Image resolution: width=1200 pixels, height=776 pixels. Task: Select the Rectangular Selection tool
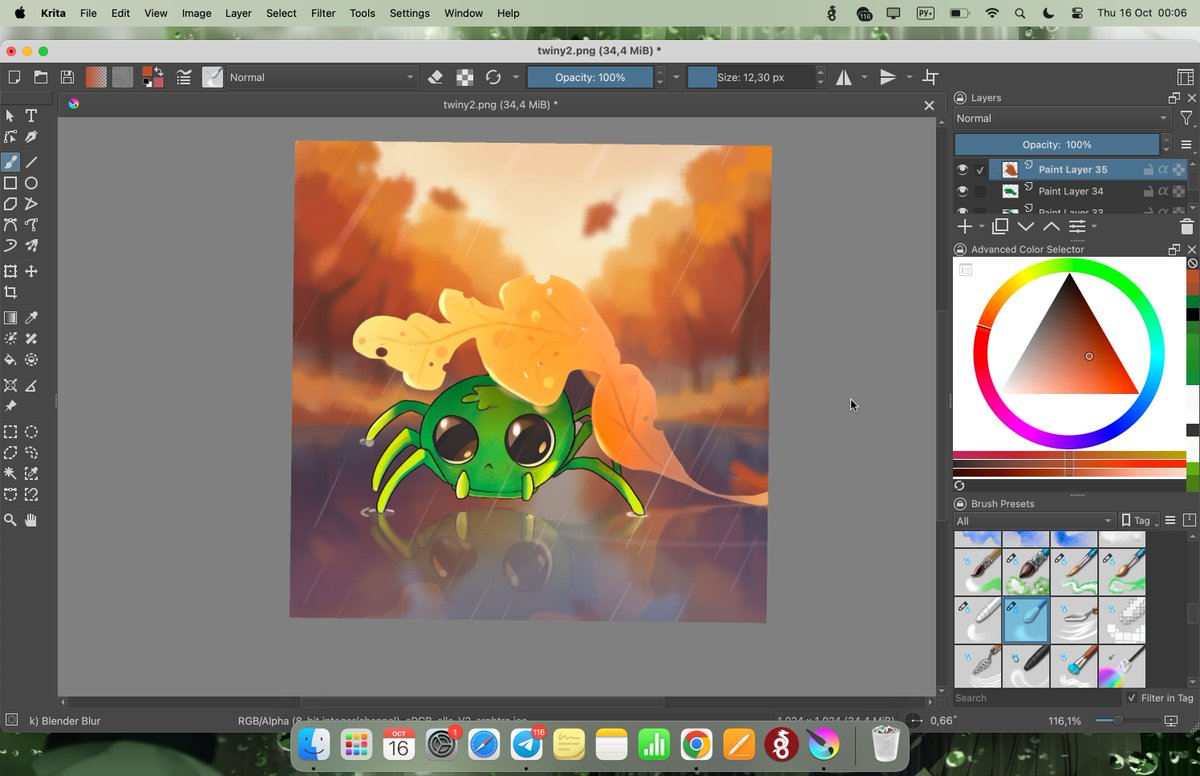click(10, 432)
